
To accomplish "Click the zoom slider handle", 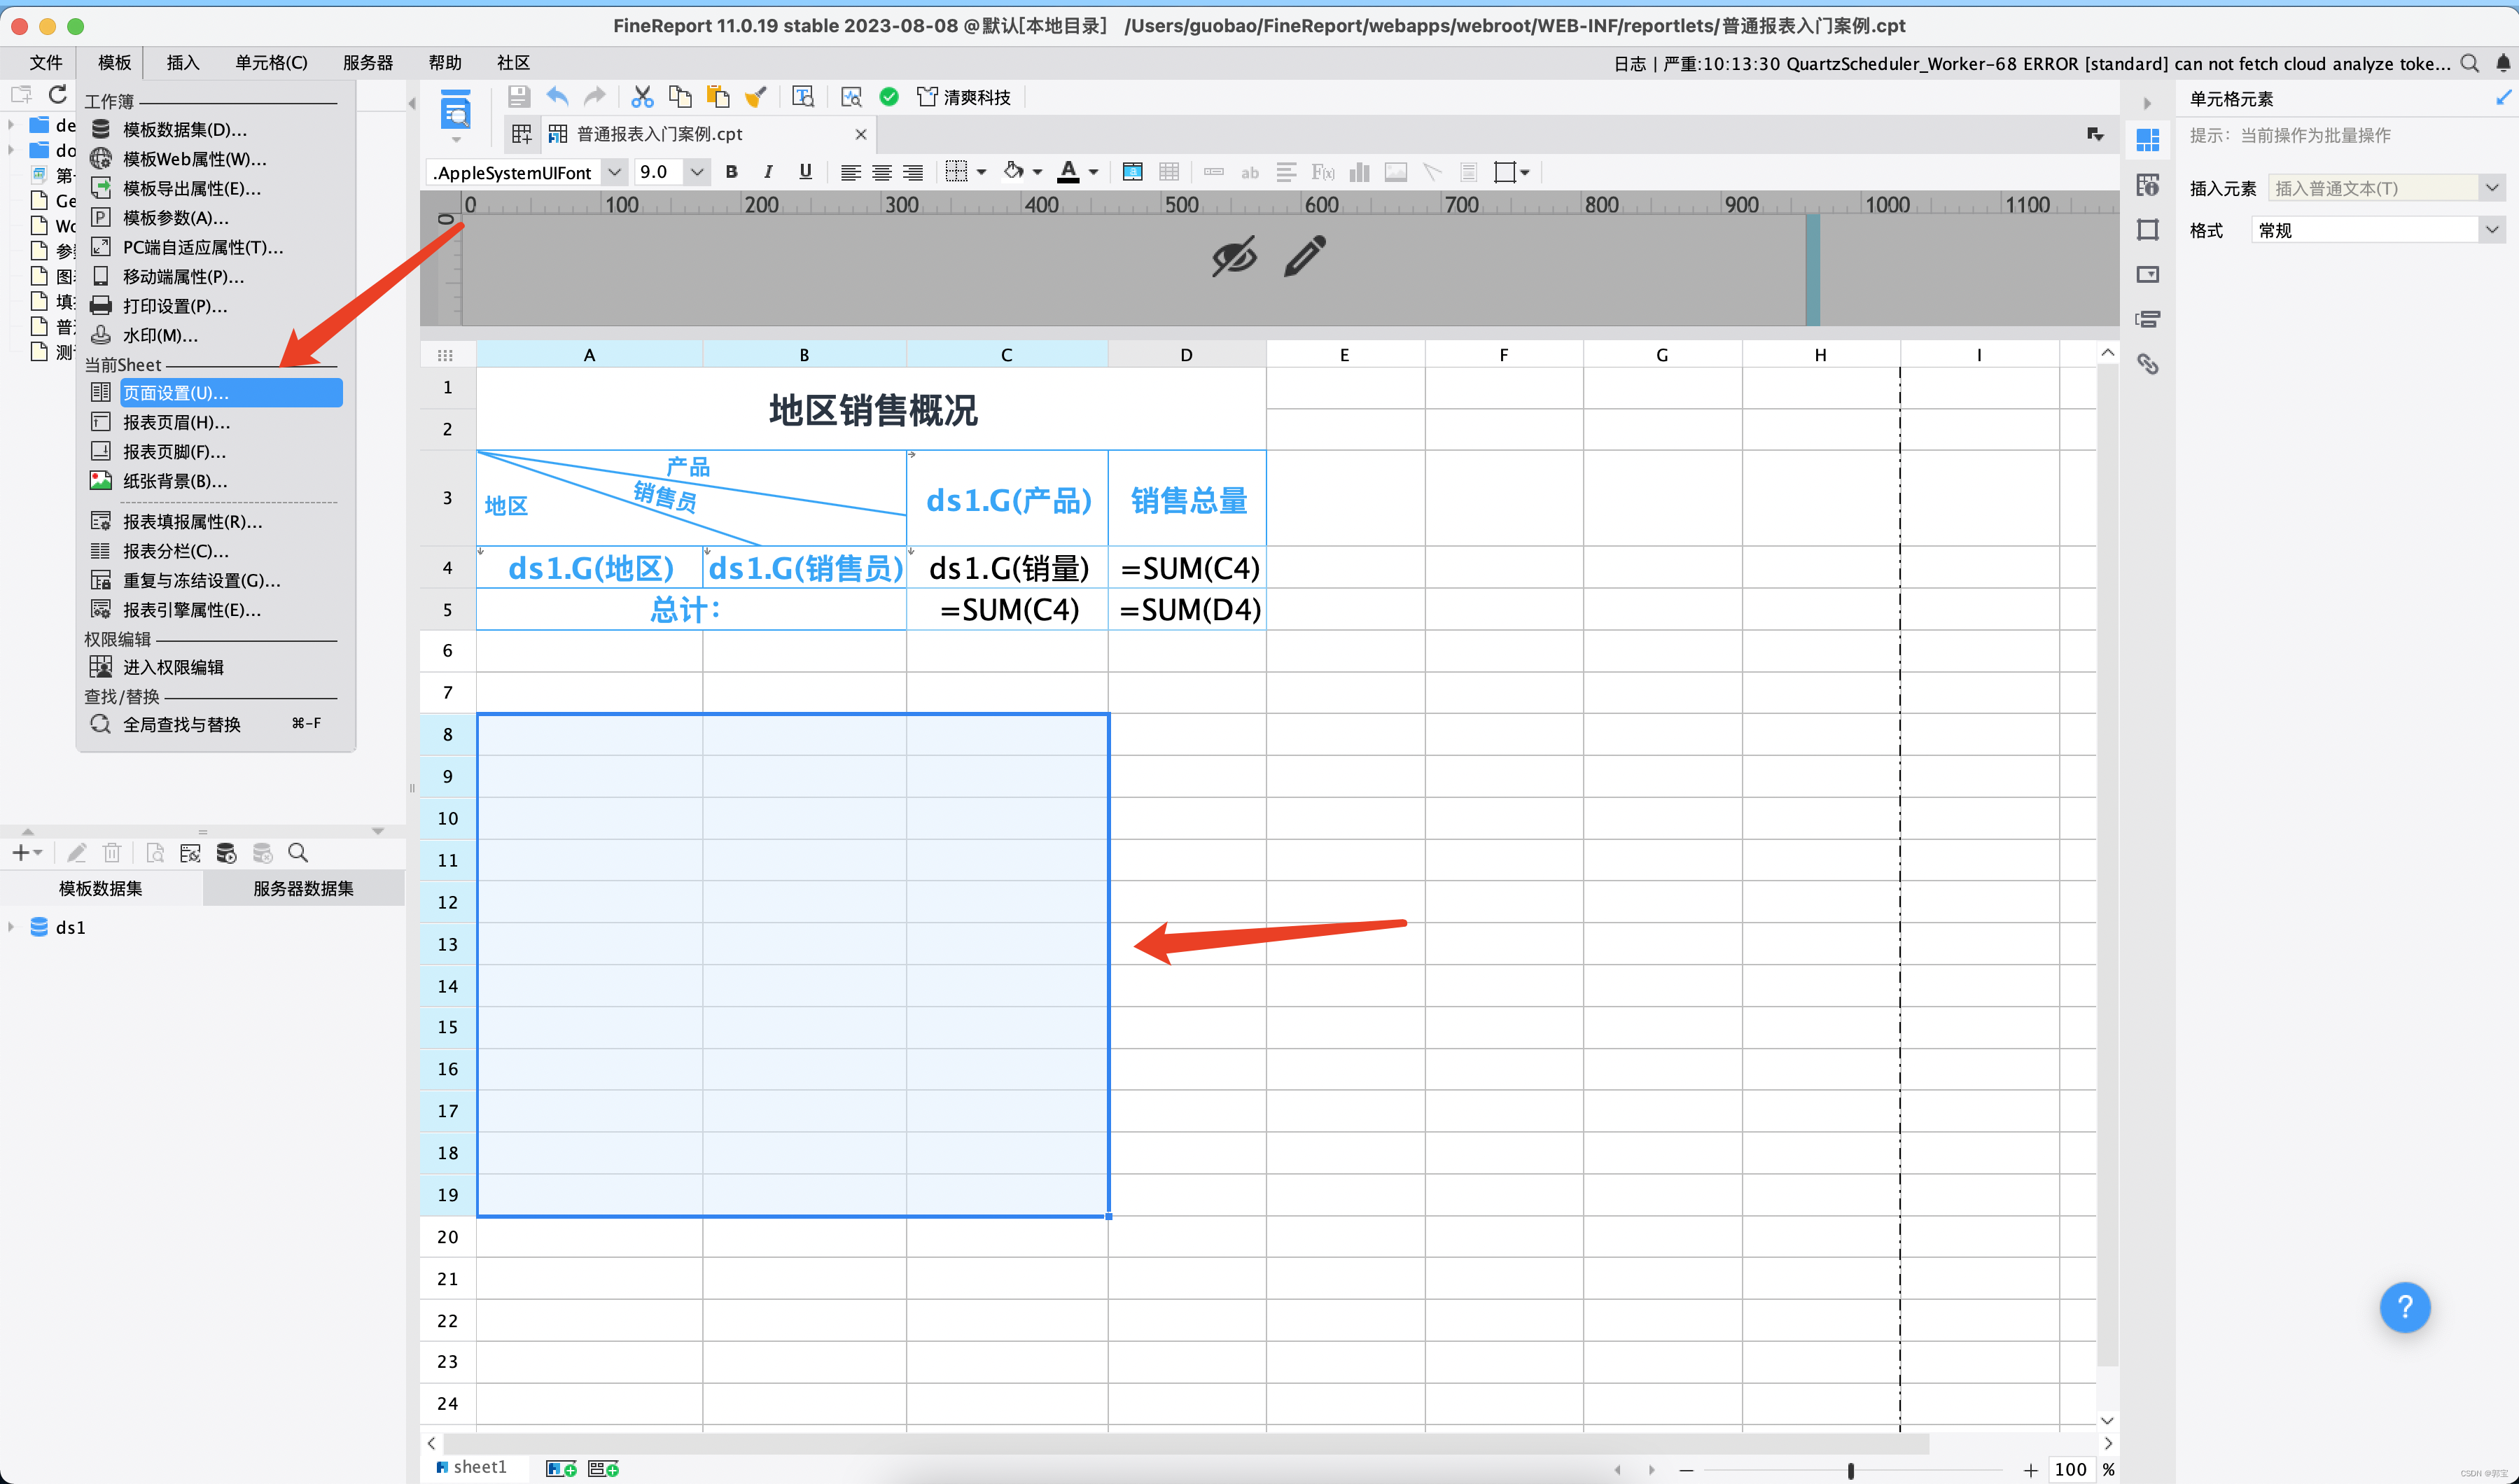I will [x=1850, y=1469].
